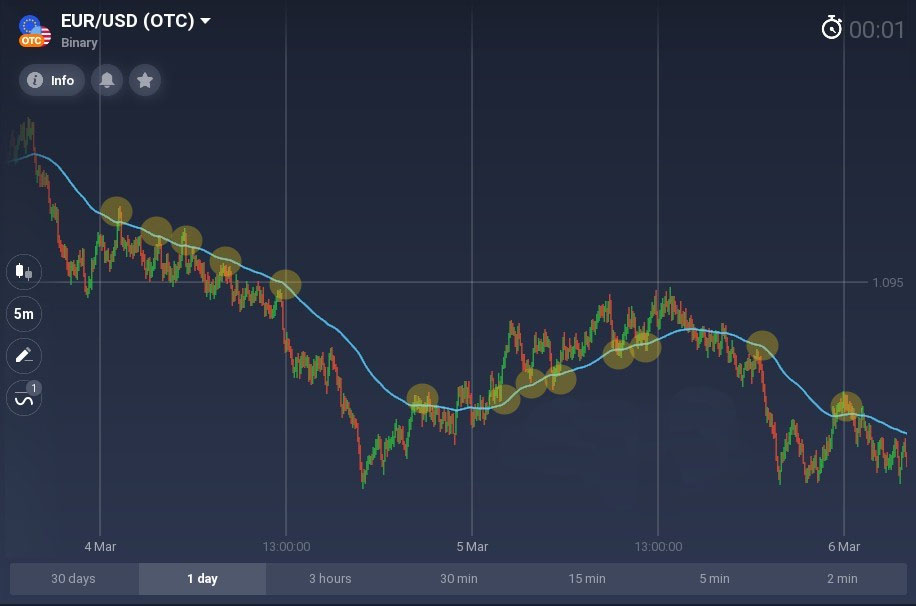916x606 pixels.
Task: Select the 15 min range
Action: (587, 579)
